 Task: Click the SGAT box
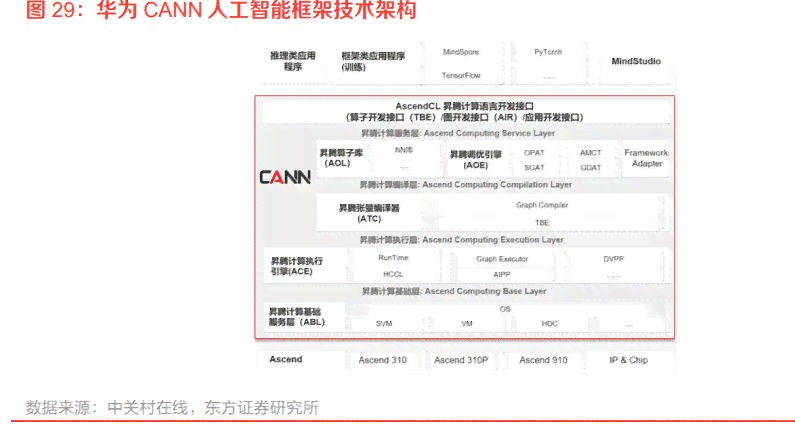(x=534, y=167)
